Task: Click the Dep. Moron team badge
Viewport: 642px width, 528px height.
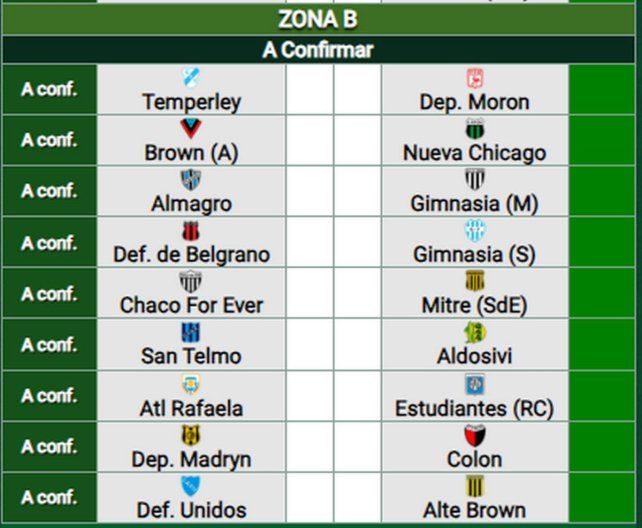Action: [475, 78]
